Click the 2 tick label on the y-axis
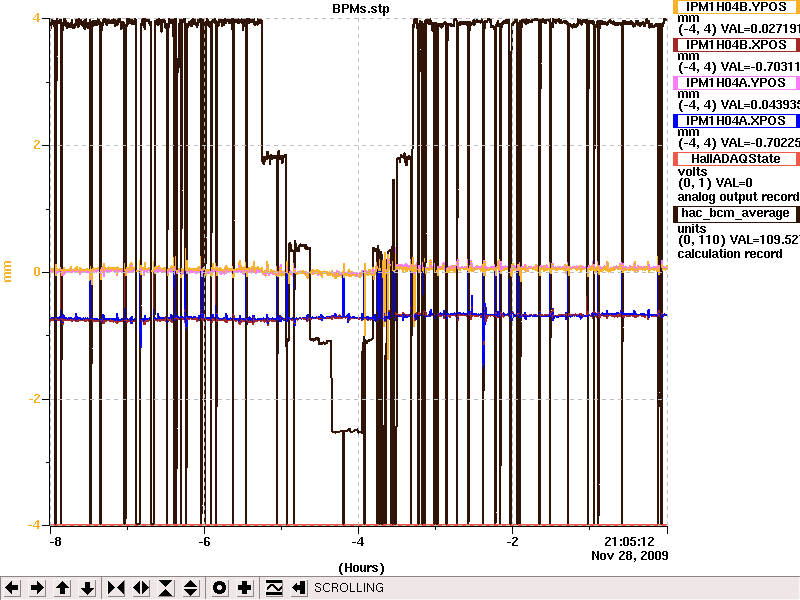800x600 pixels. [37, 145]
